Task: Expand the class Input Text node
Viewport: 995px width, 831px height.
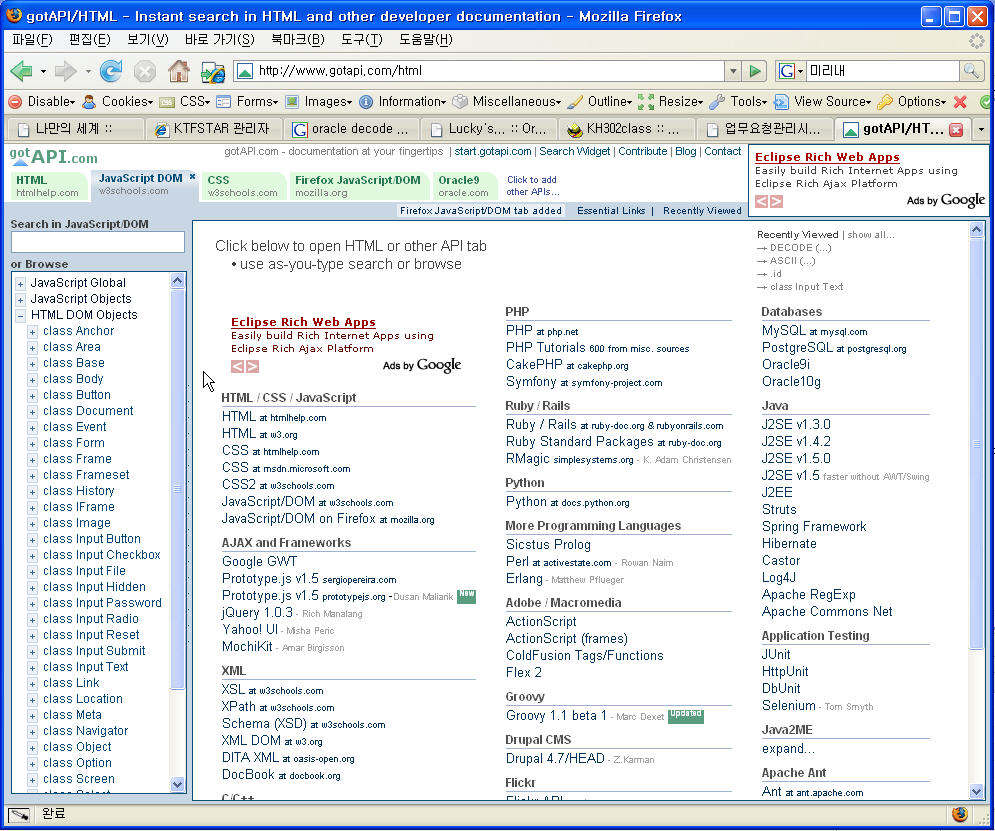Action: pos(32,667)
